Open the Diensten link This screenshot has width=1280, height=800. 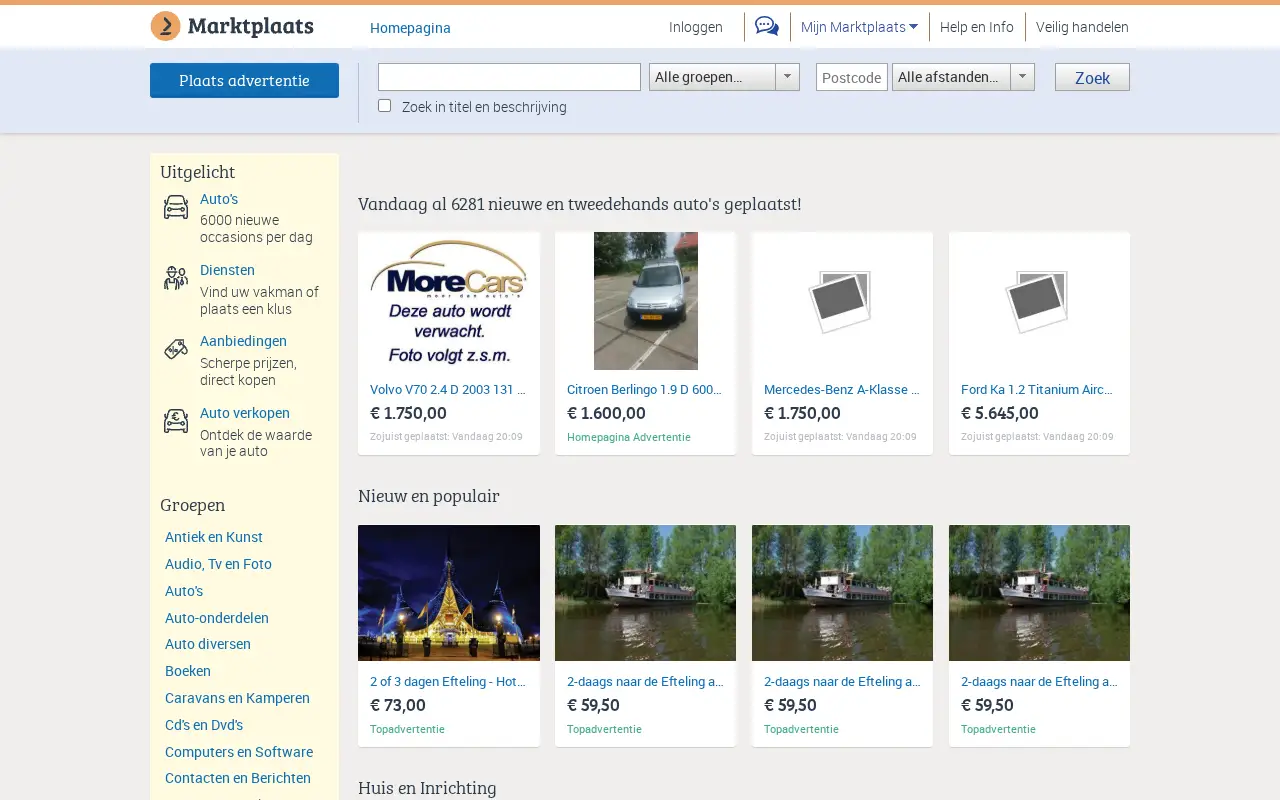click(227, 270)
